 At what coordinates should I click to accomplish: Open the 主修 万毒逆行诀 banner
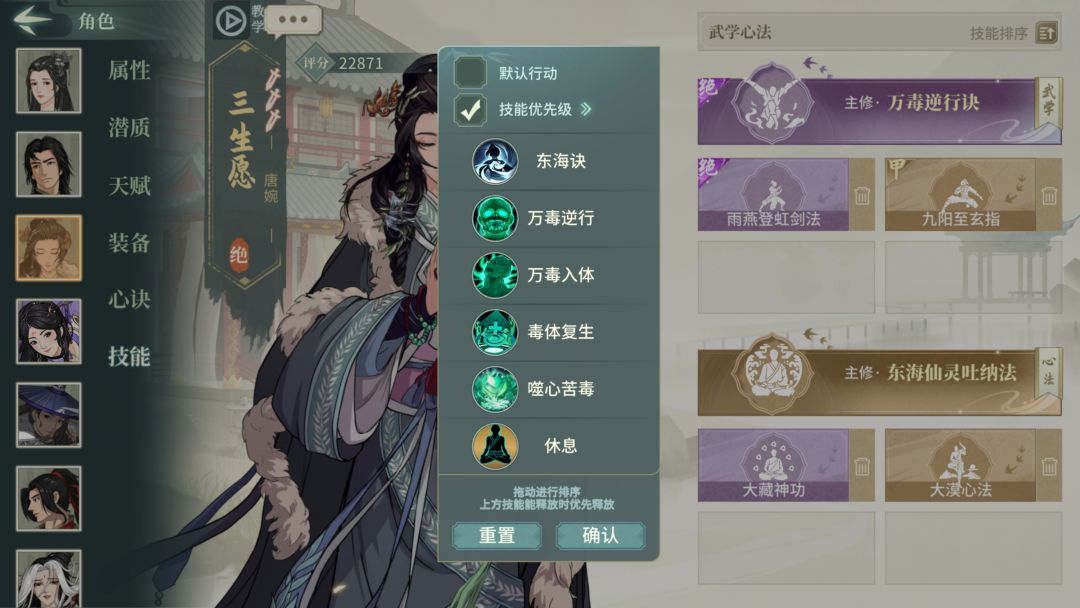(x=878, y=103)
